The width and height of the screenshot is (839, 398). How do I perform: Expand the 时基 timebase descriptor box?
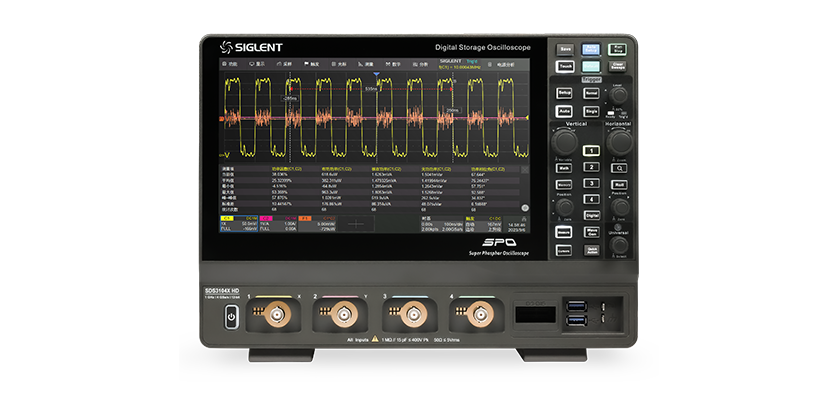(441, 224)
